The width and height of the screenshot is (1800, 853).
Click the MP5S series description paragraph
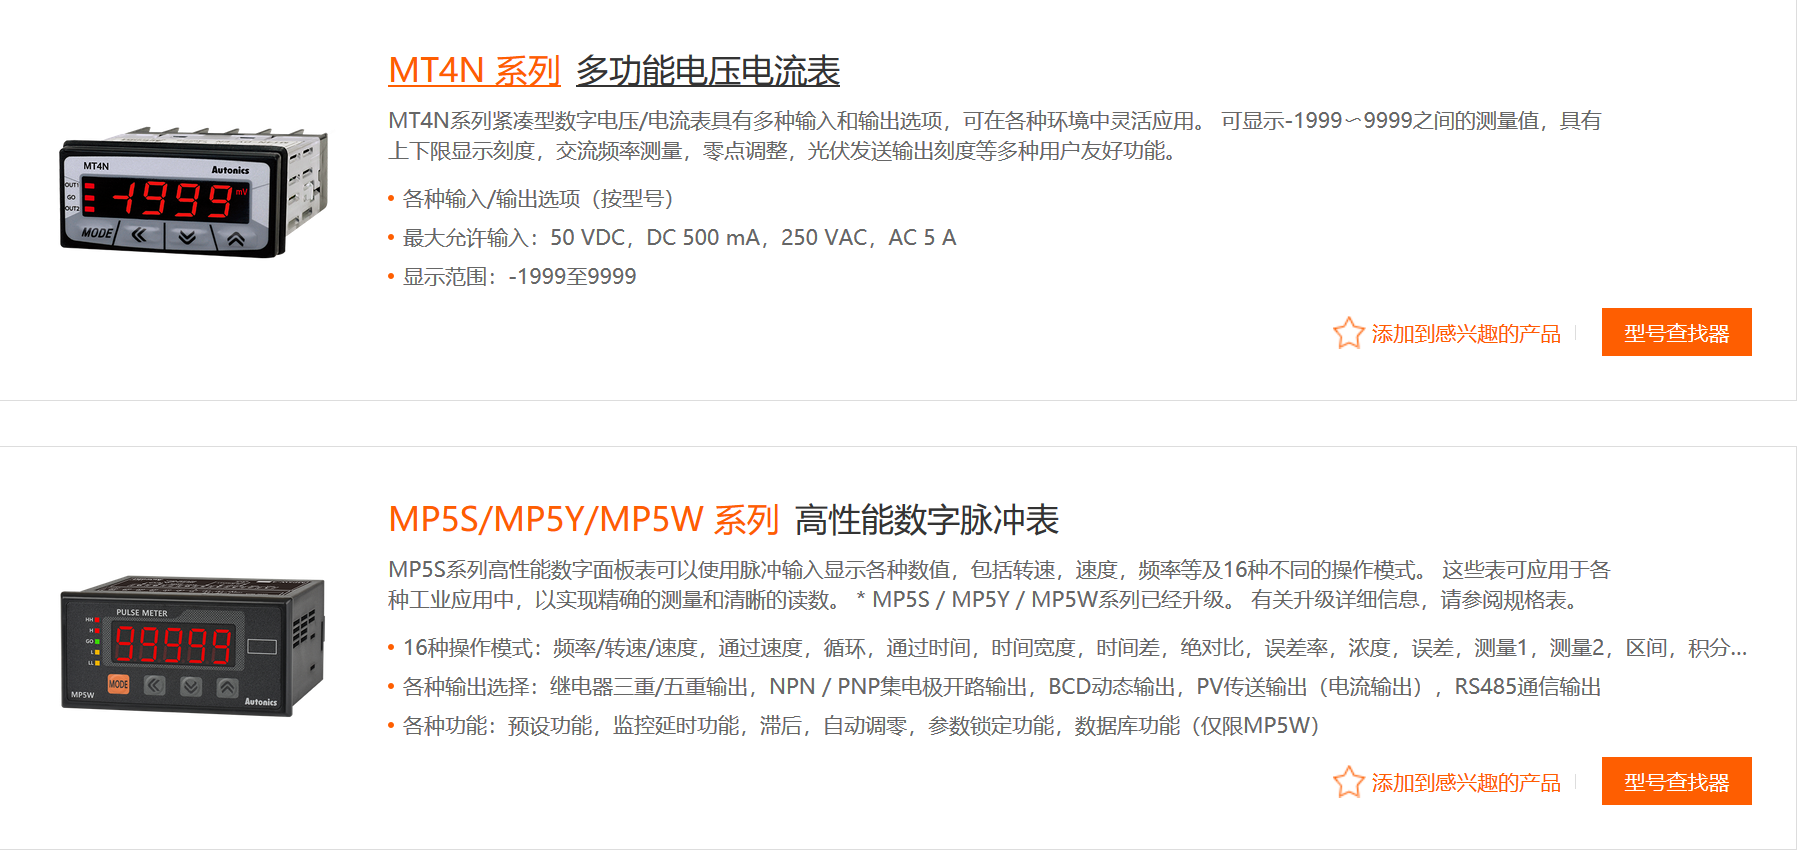[998, 585]
